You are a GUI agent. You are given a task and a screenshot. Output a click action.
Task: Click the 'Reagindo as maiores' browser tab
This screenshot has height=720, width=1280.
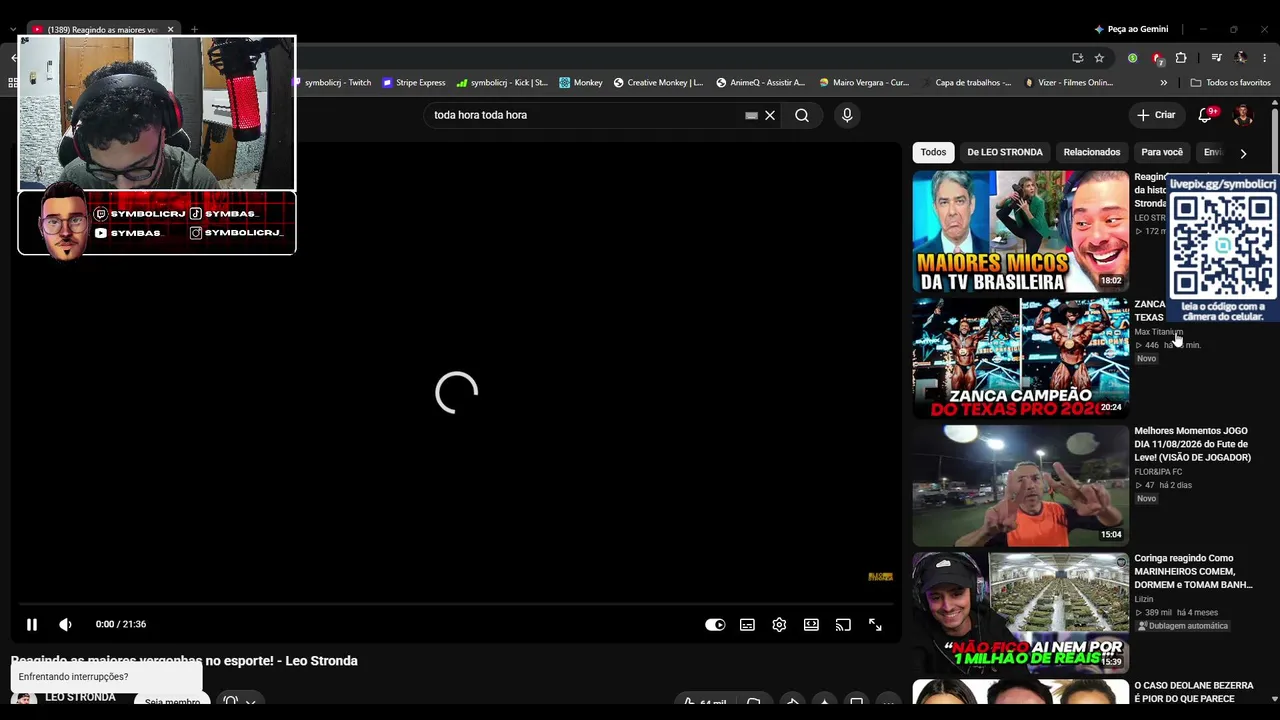[x=103, y=29]
